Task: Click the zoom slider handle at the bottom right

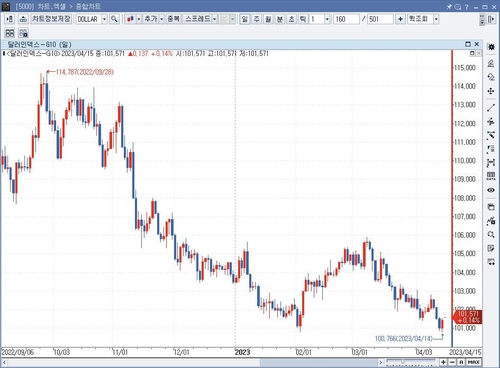Action: pyautogui.click(x=403, y=361)
